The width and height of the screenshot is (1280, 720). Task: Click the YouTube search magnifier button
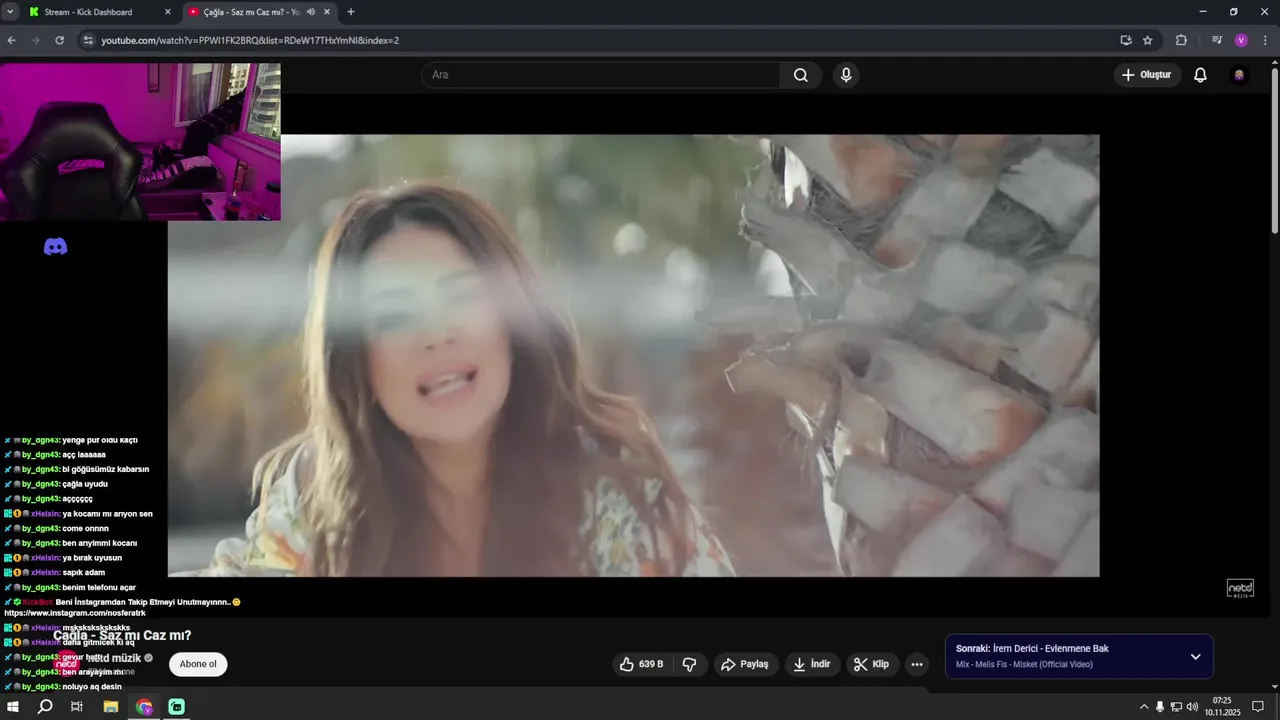[x=800, y=75]
